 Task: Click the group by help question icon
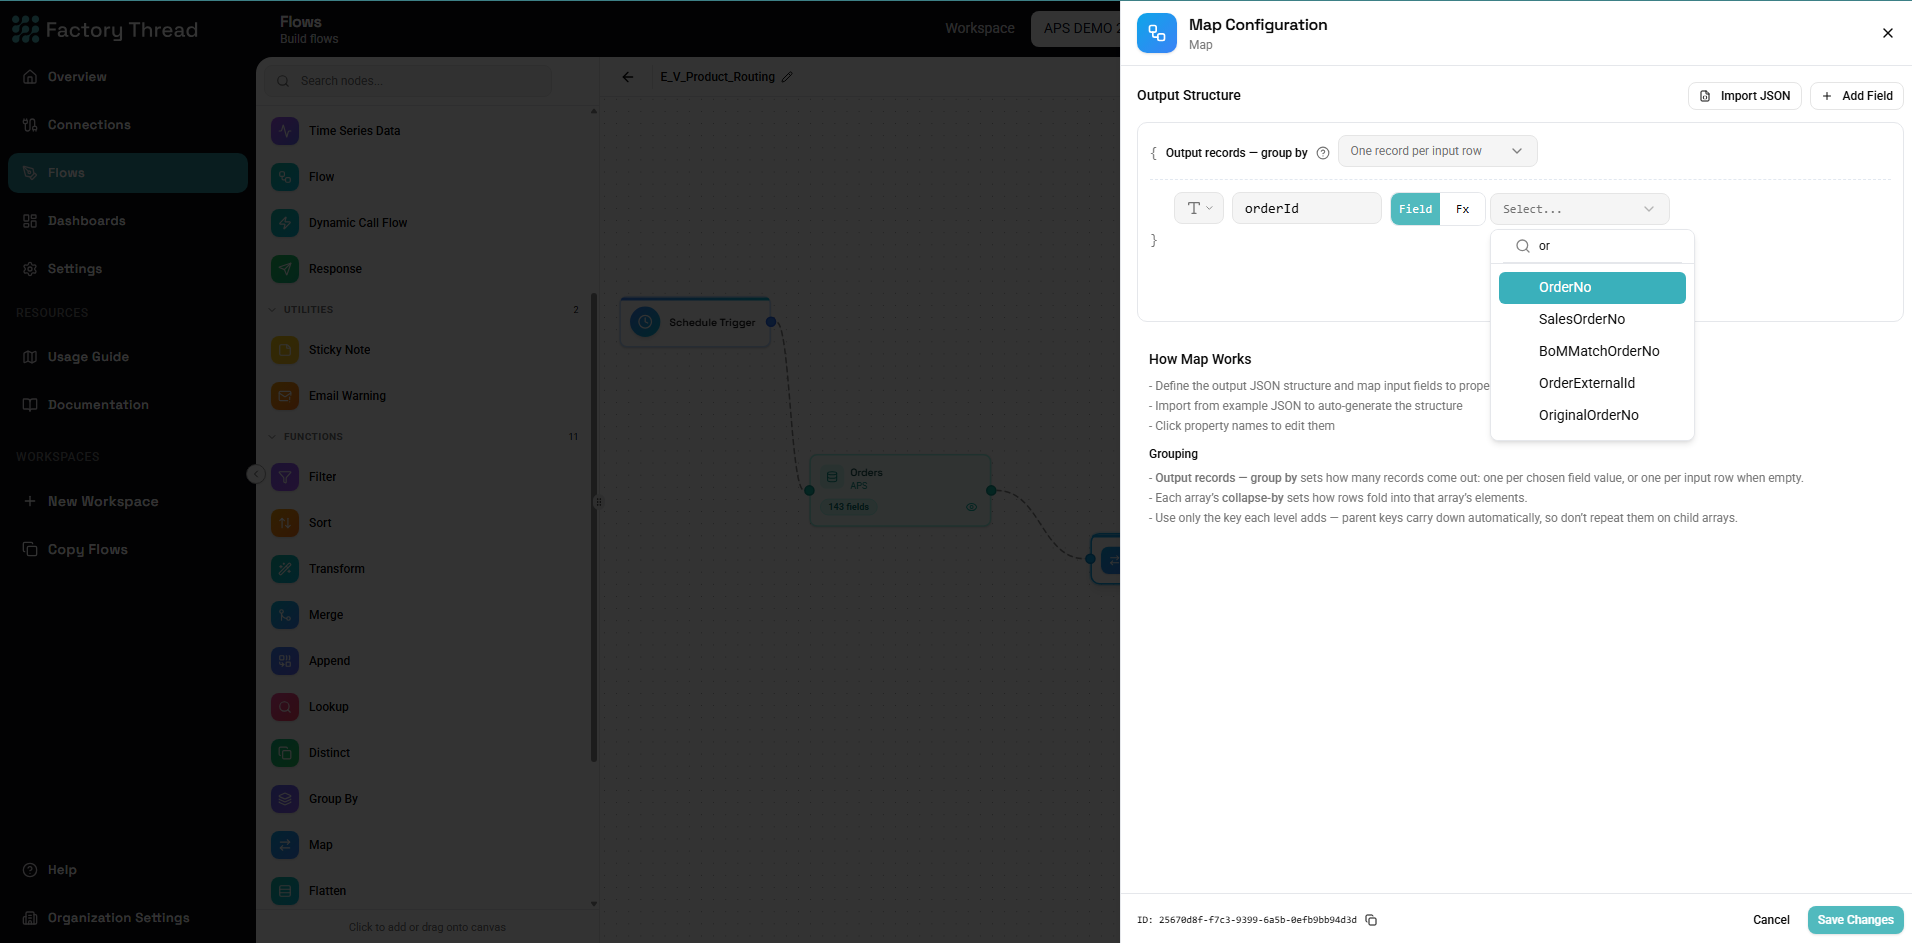tap(1323, 153)
